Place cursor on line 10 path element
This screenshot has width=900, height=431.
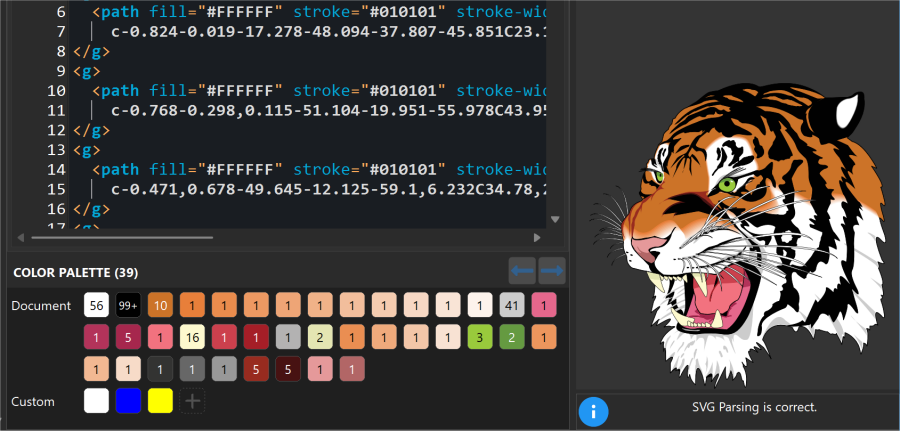(x=319, y=91)
